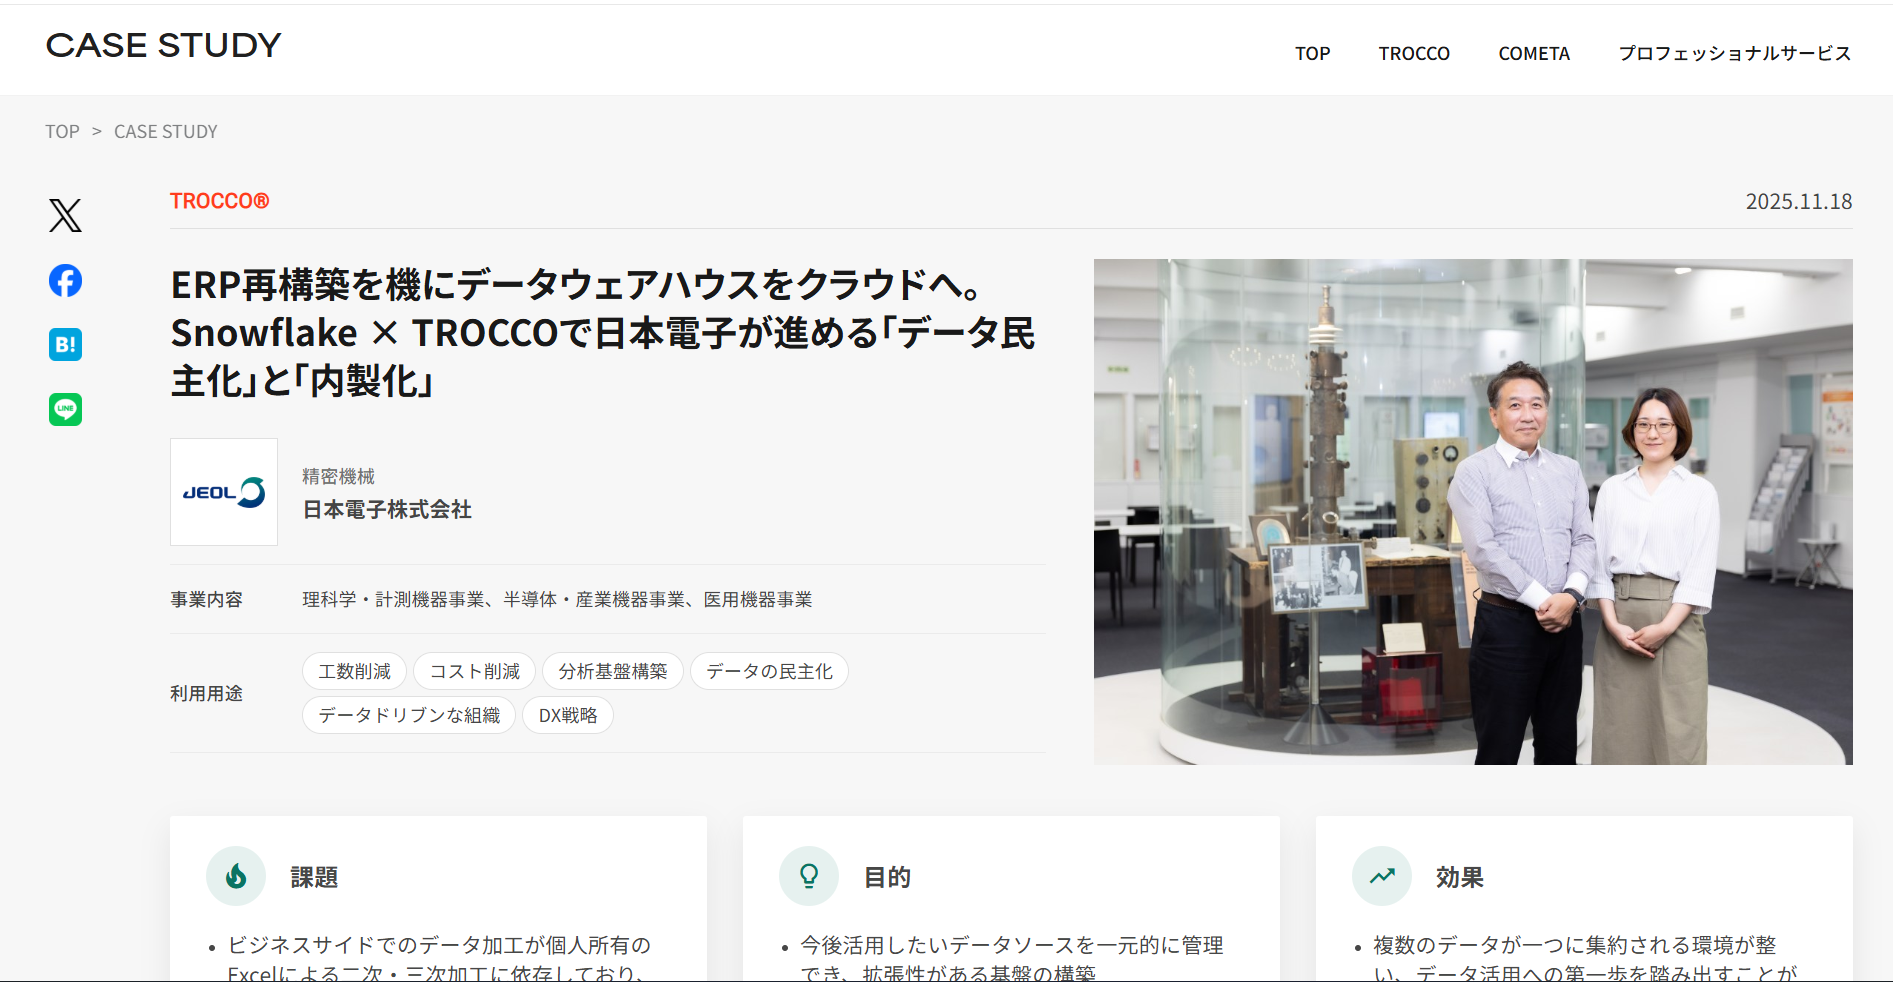Select the データの民主化 tag
Screen dimensions: 1893x982
[x=769, y=671]
